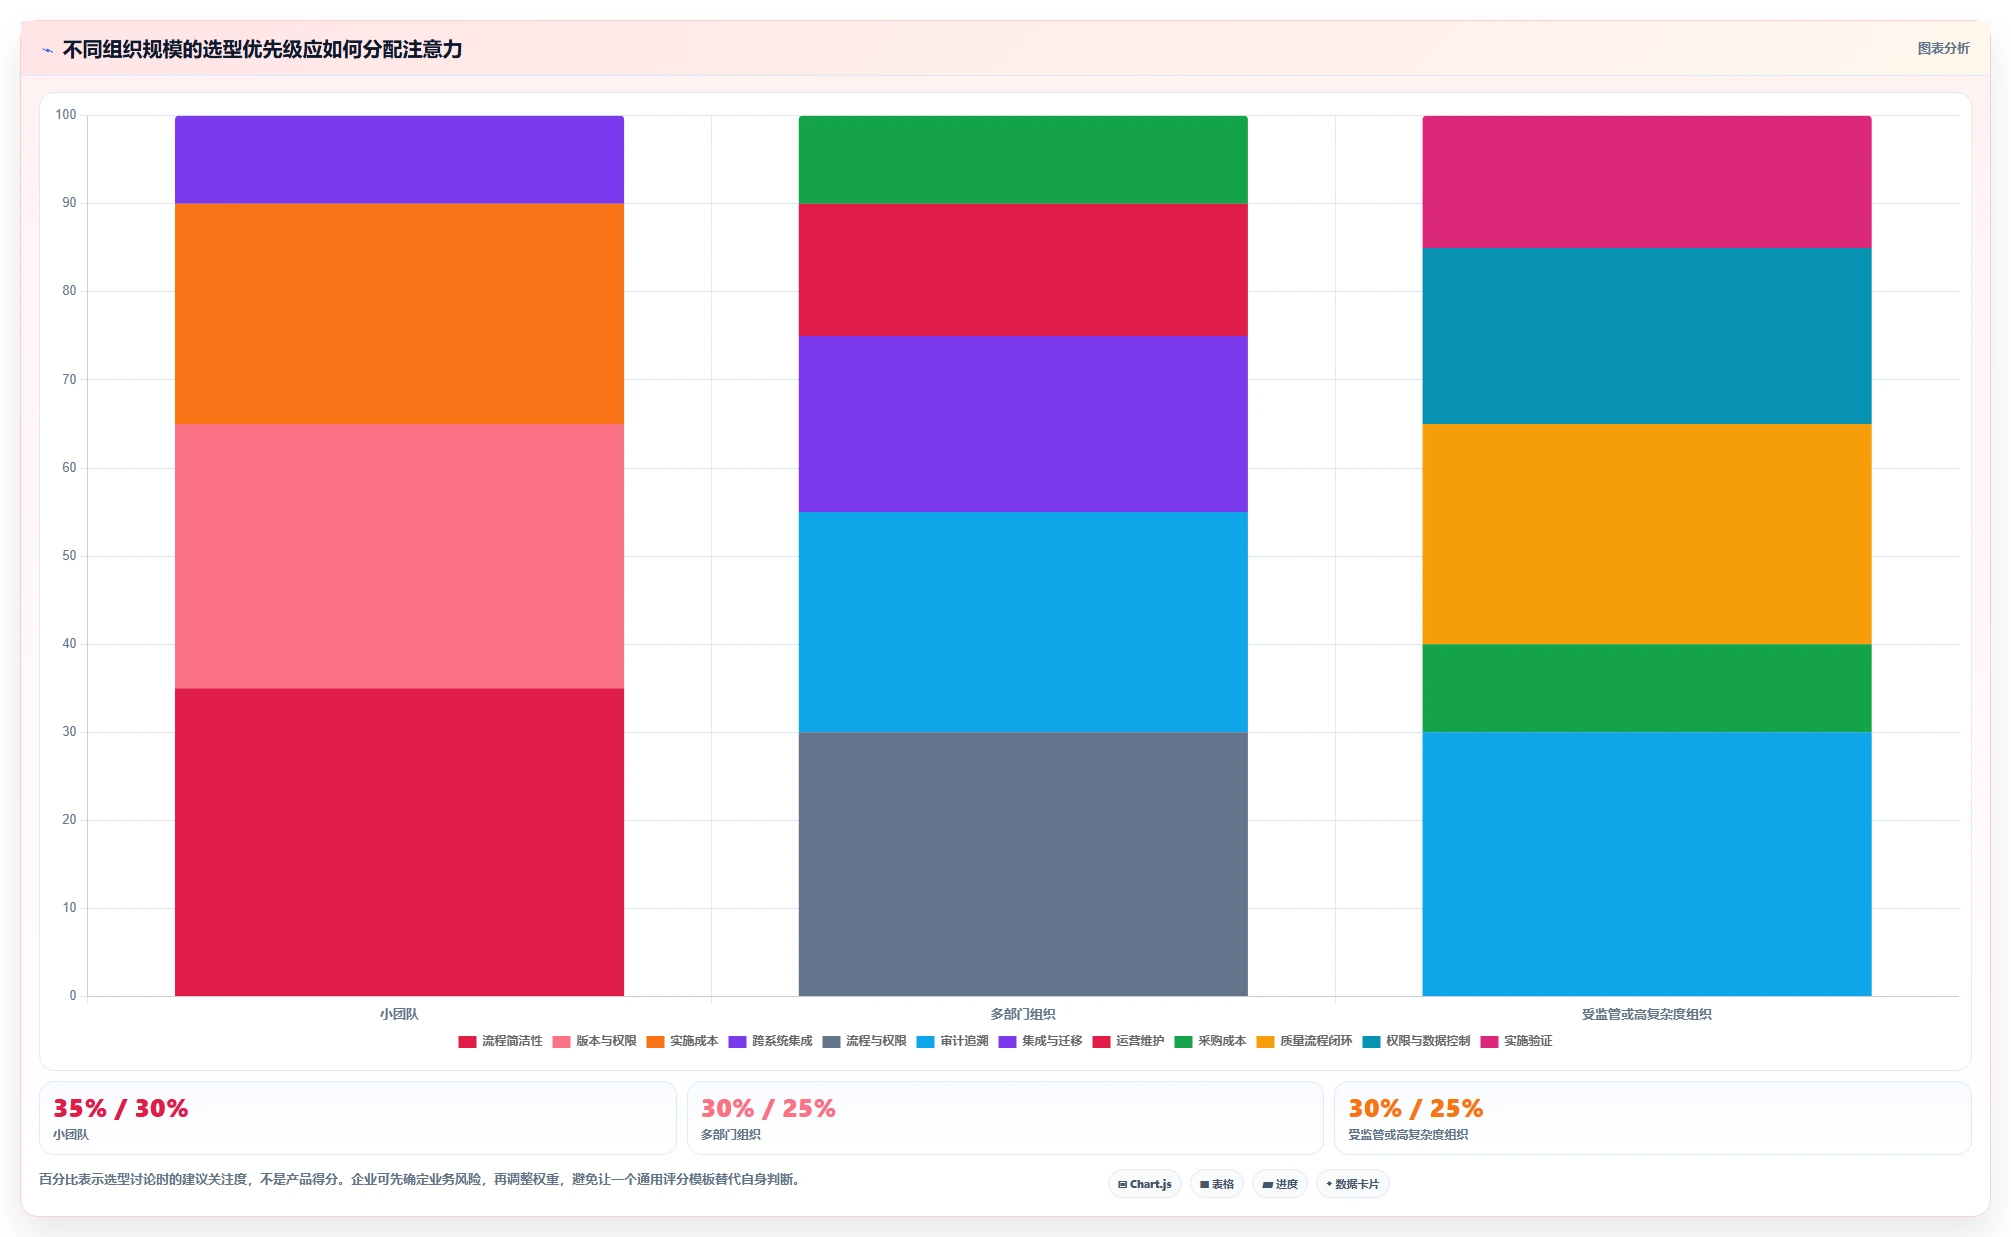Toggle the 权限与数据控制 legend item
This screenshot has width=2011, height=1237.
tap(1416, 1041)
